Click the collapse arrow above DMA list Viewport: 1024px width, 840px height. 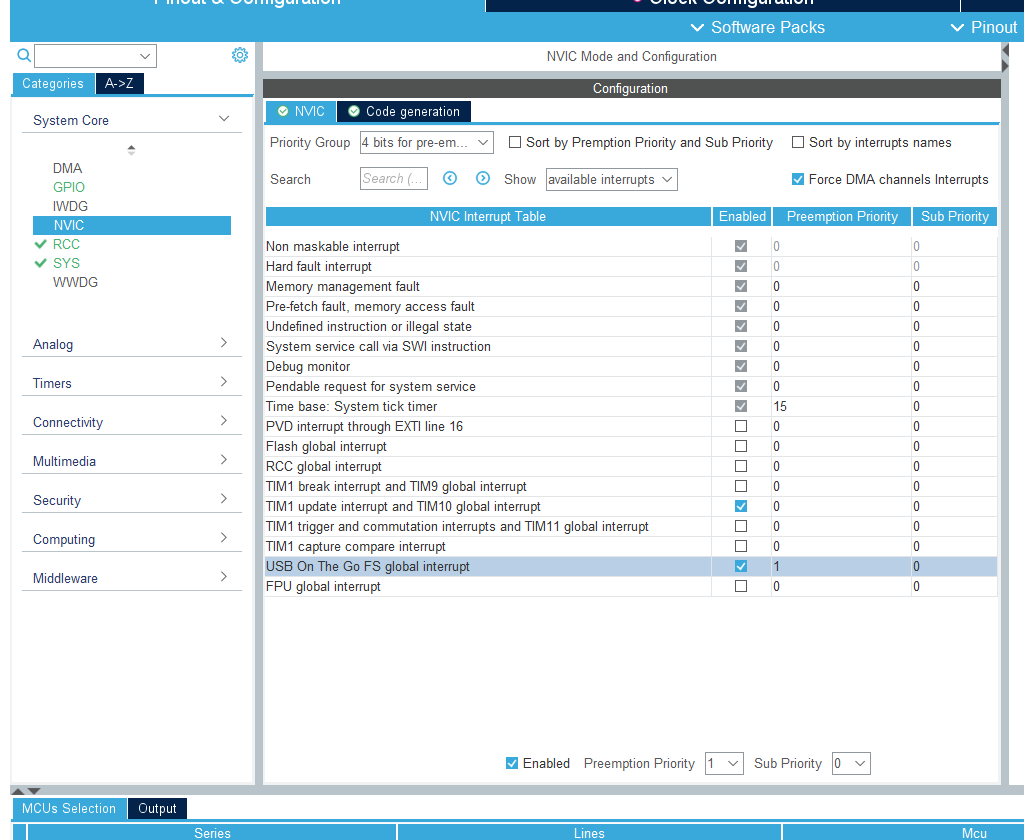click(x=131, y=150)
